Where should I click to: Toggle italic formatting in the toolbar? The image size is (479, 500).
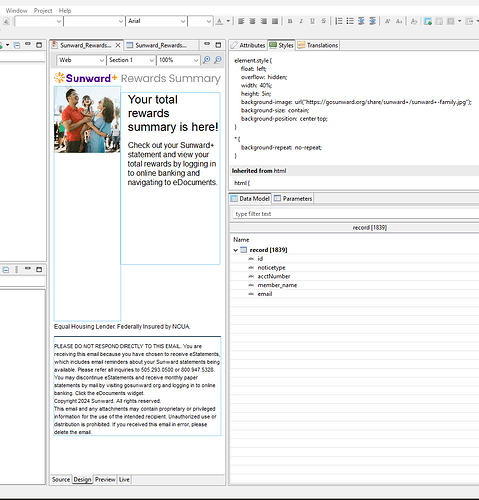[301, 21]
